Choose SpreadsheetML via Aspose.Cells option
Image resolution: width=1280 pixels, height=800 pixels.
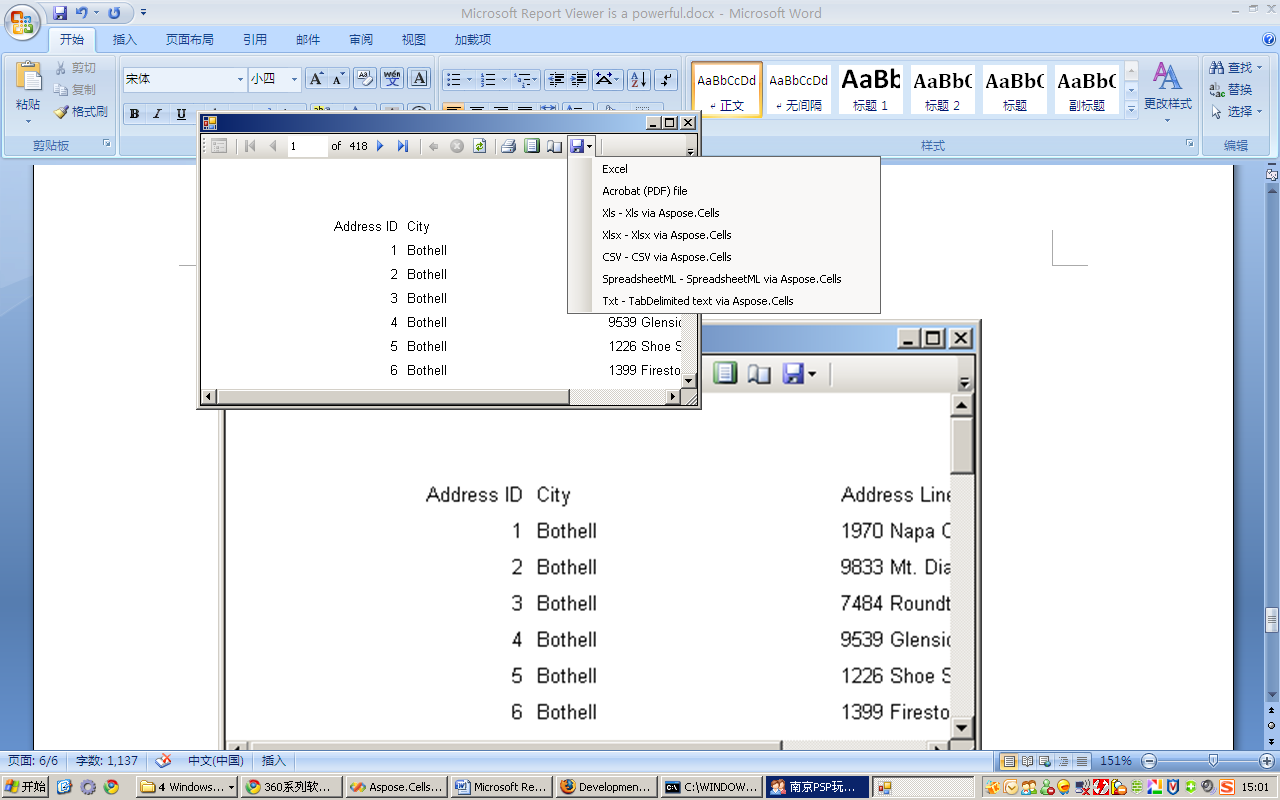coord(724,279)
